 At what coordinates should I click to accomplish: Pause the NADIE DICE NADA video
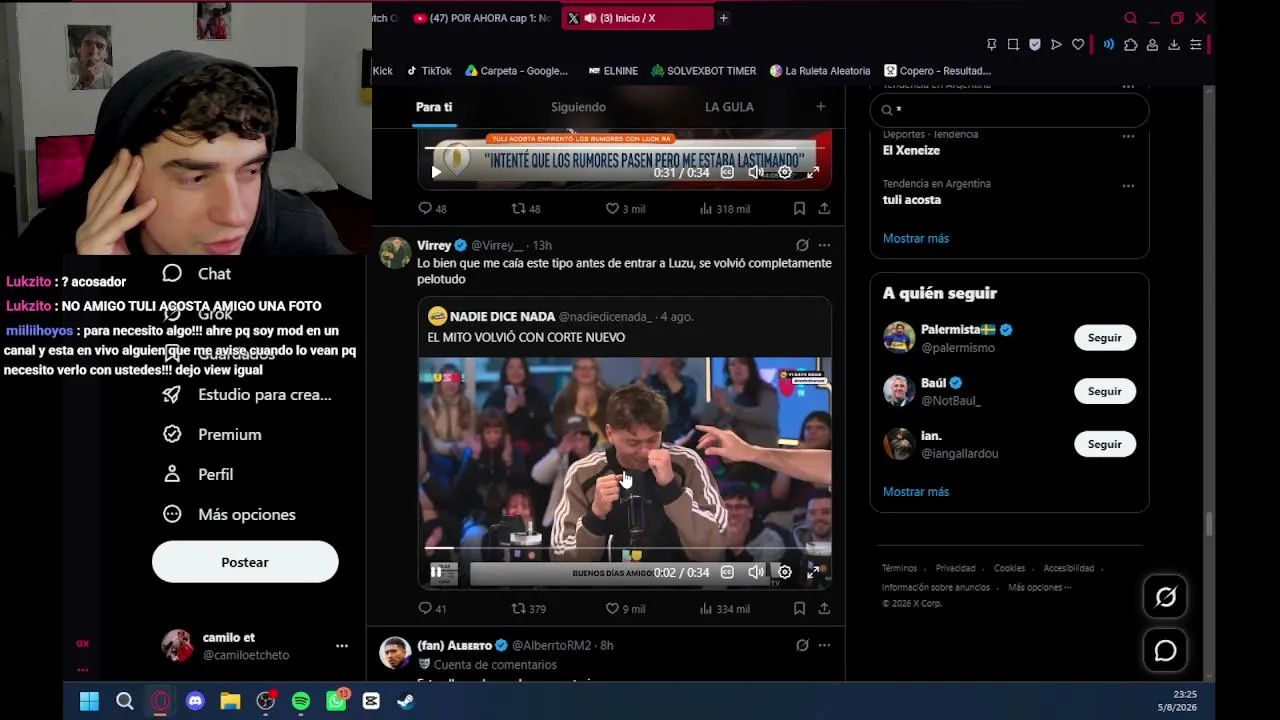click(x=436, y=572)
